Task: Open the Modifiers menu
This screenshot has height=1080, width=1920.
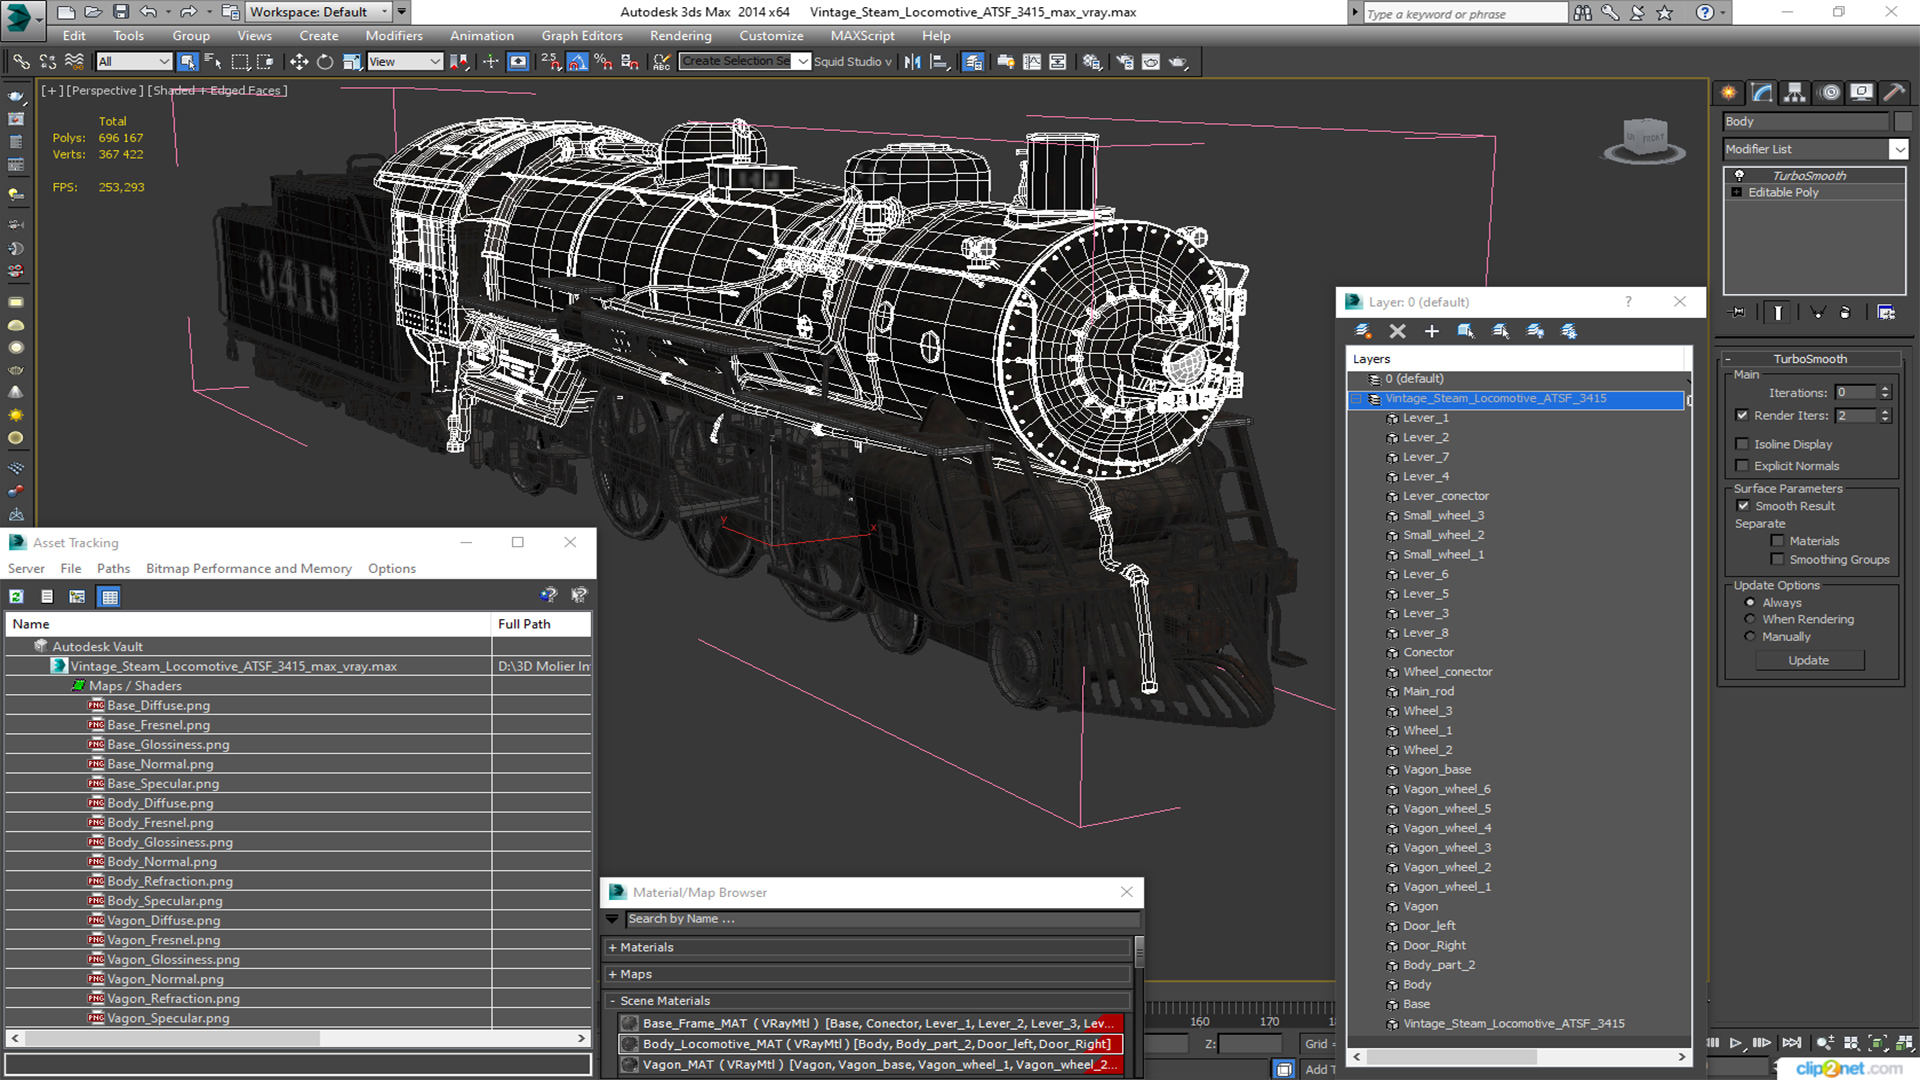Action: (393, 36)
